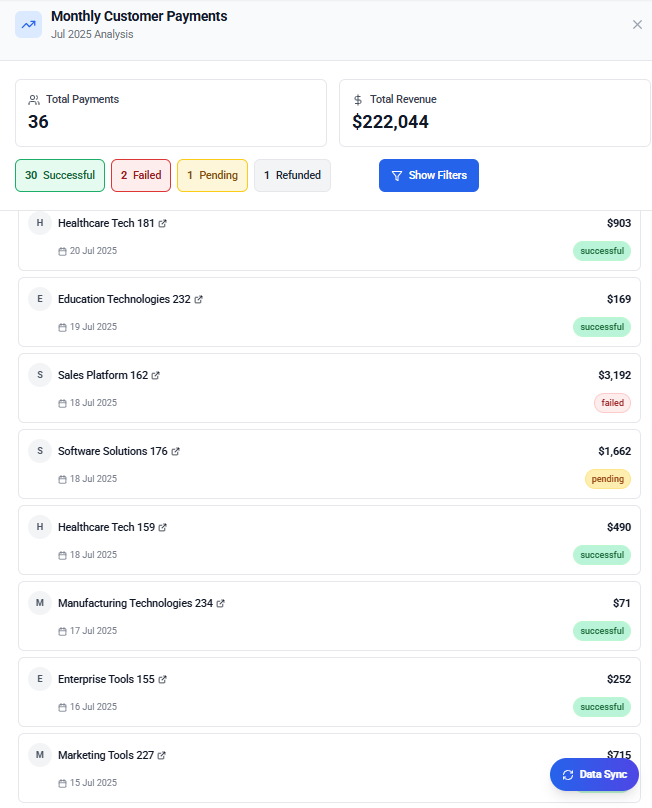
Task: Click the calendar icon on the Sales Platform 162 row
Action: [x=63, y=402]
